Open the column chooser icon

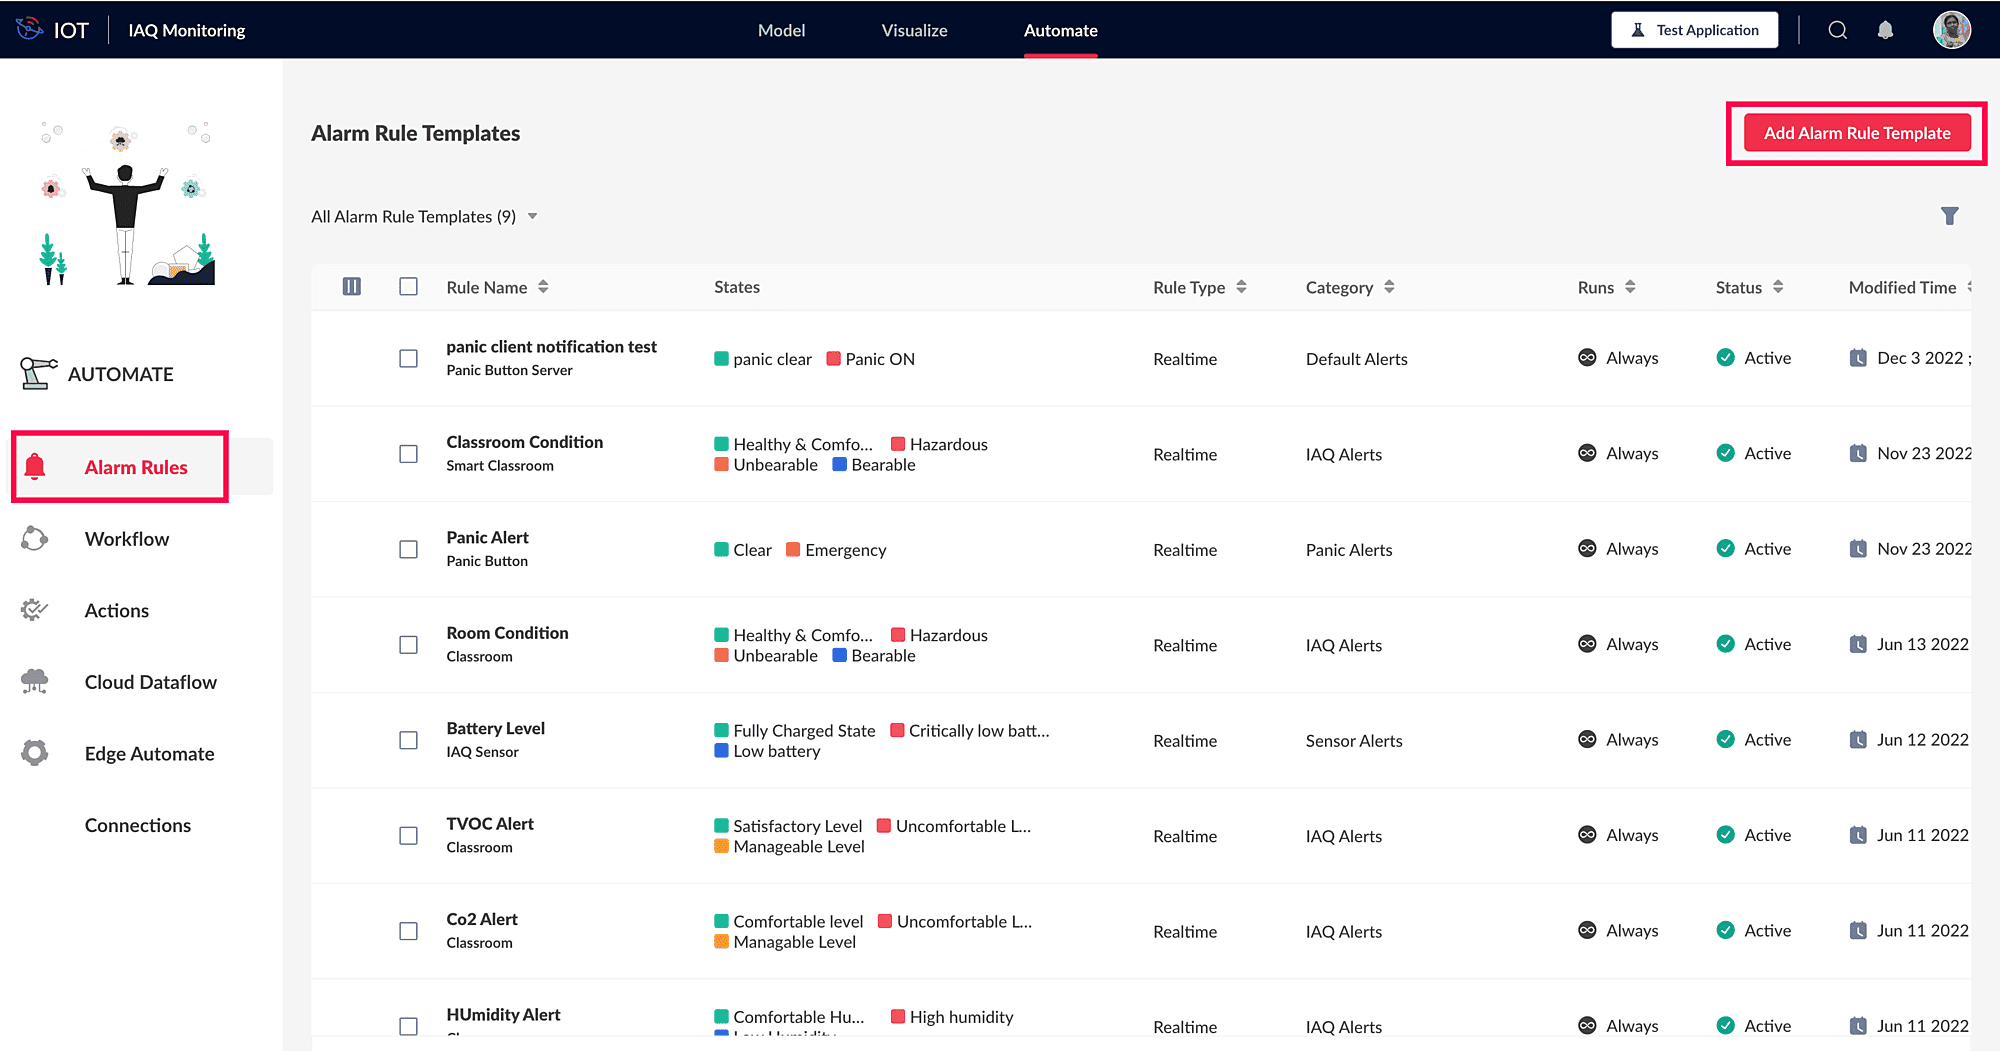pyautogui.click(x=352, y=287)
